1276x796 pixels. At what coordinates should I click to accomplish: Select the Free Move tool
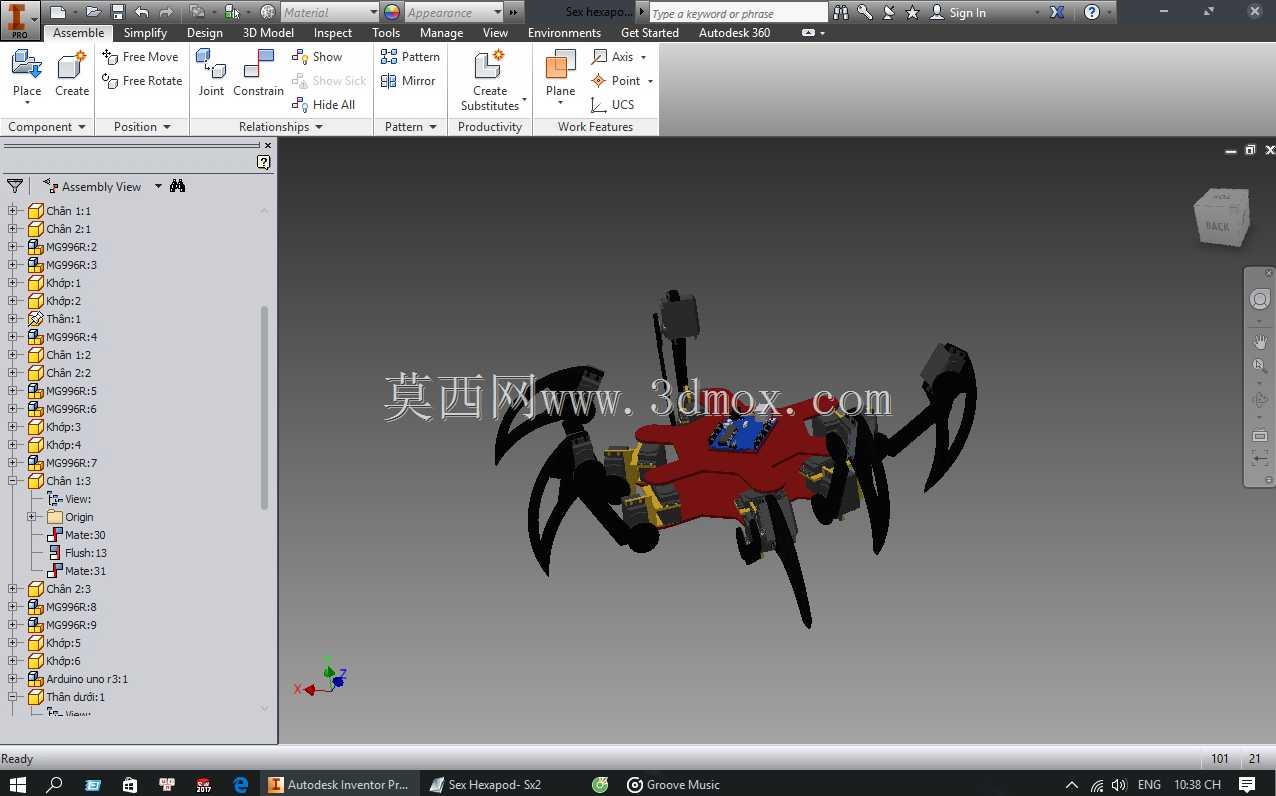(141, 57)
